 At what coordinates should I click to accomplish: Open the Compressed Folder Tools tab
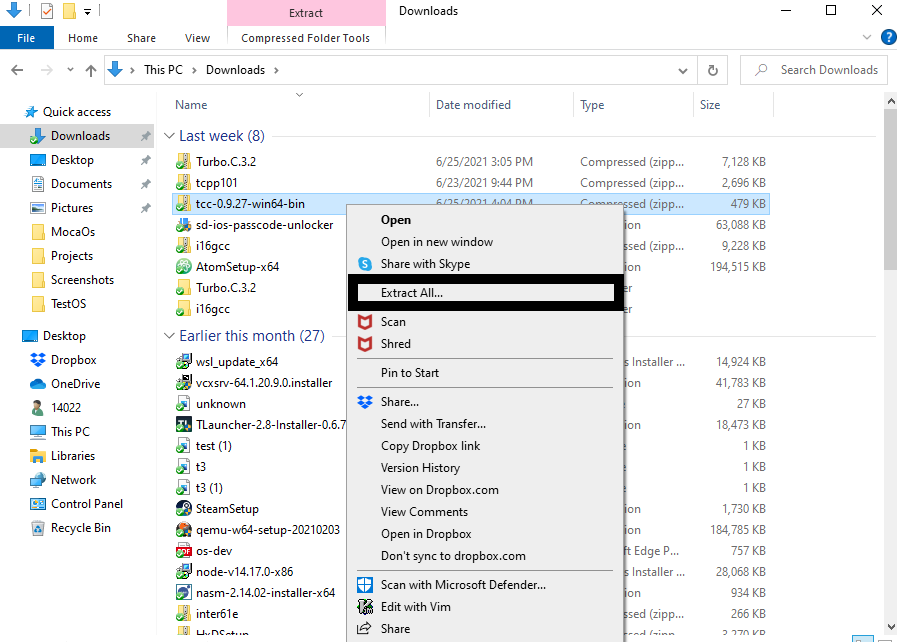tap(305, 38)
